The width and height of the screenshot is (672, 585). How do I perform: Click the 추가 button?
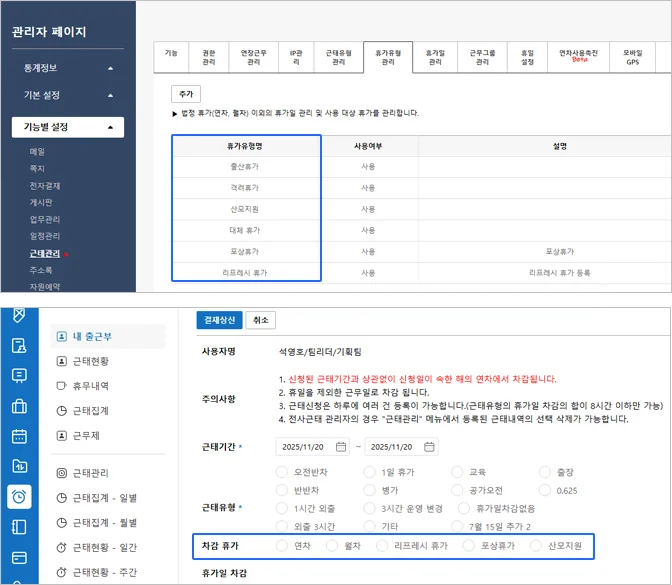click(x=186, y=94)
